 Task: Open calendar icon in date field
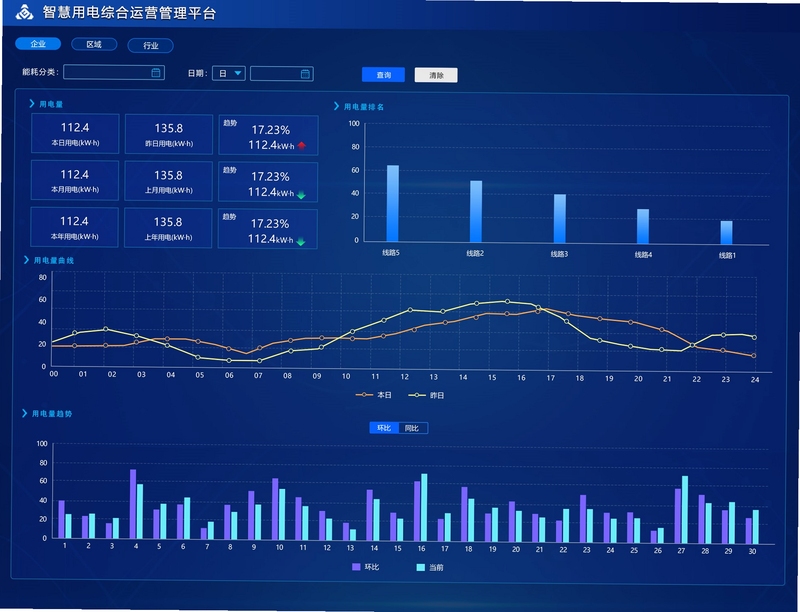coord(305,74)
